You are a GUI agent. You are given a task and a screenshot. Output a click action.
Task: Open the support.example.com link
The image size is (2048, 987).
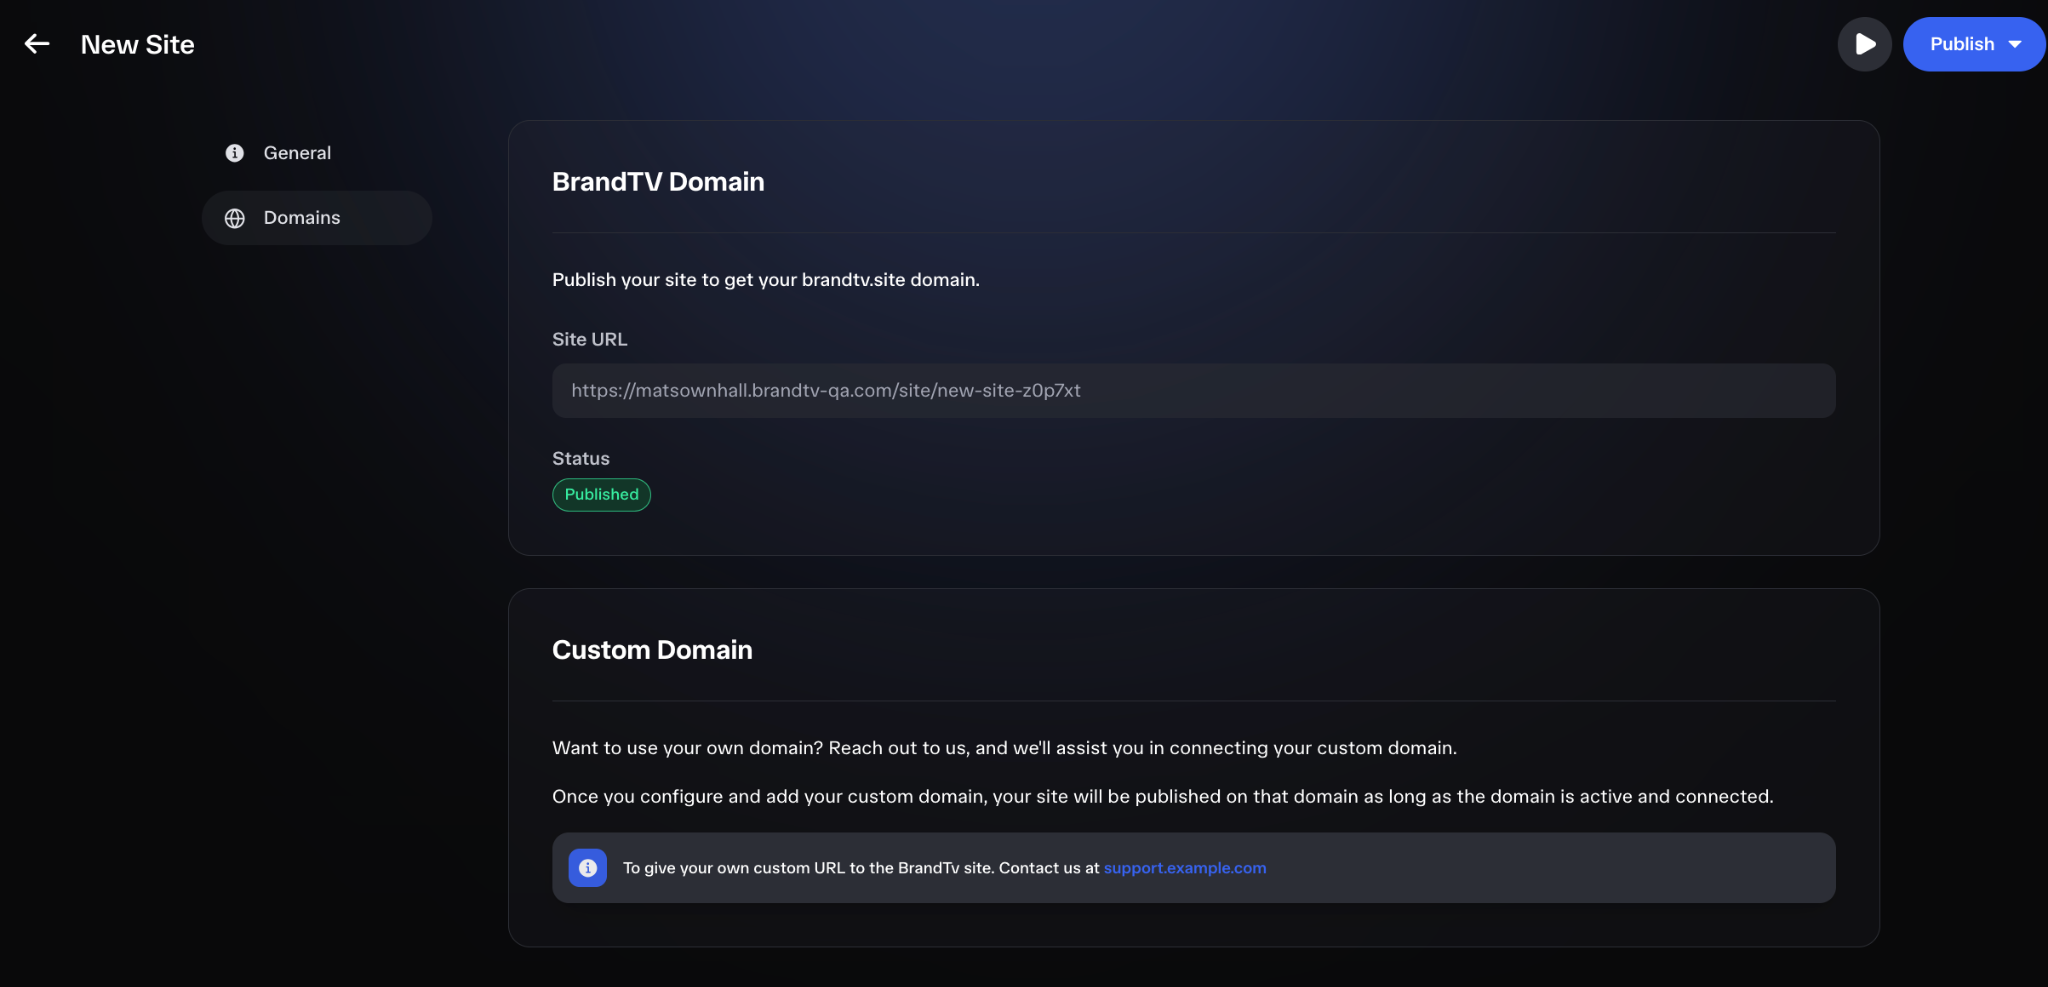[x=1185, y=868]
